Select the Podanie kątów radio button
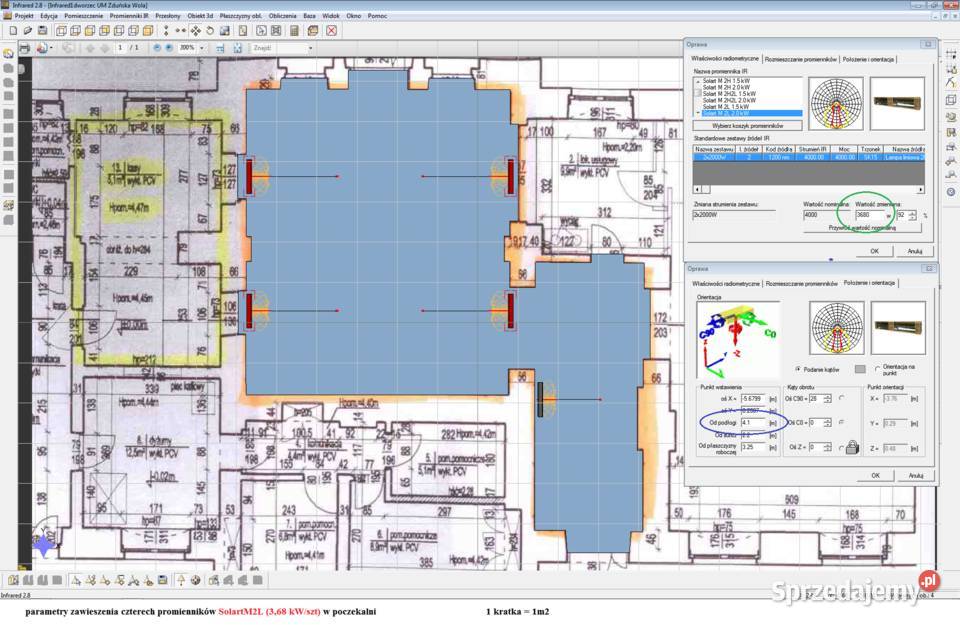The image size is (960, 625). (797, 368)
